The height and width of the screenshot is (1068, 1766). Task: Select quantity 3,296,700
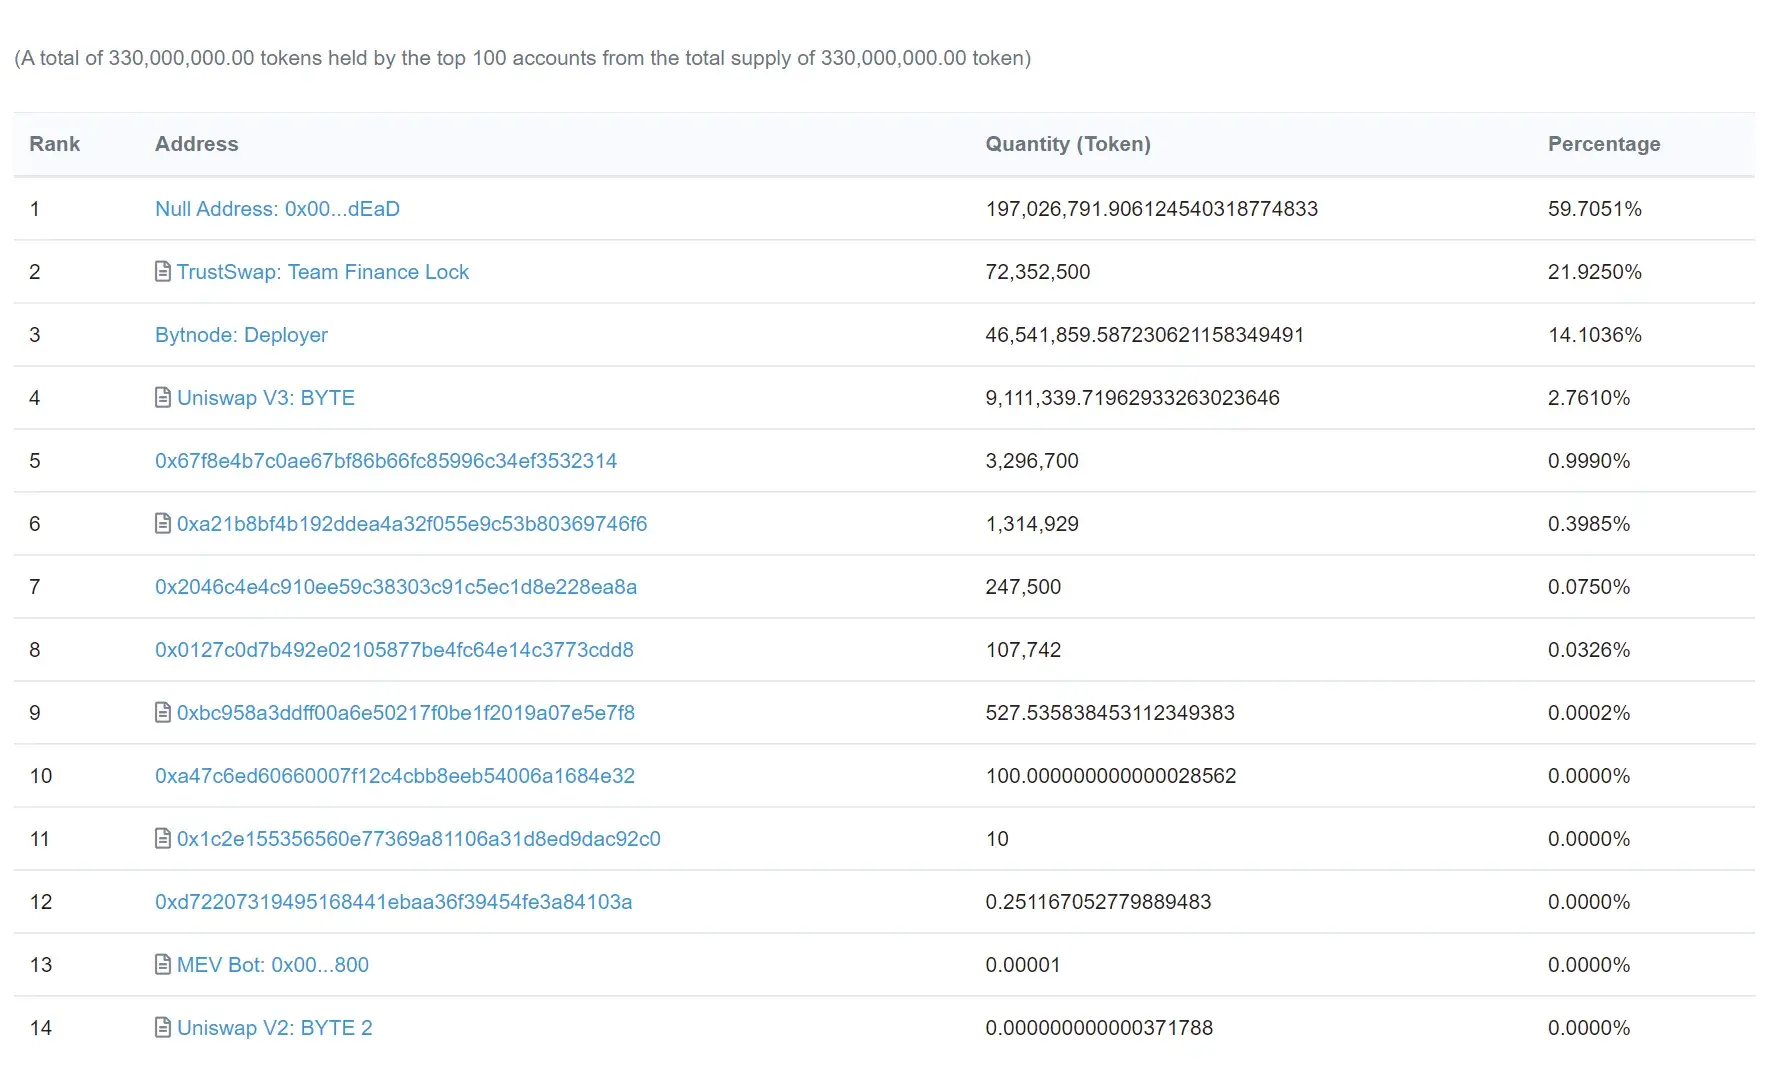point(1032,461)
